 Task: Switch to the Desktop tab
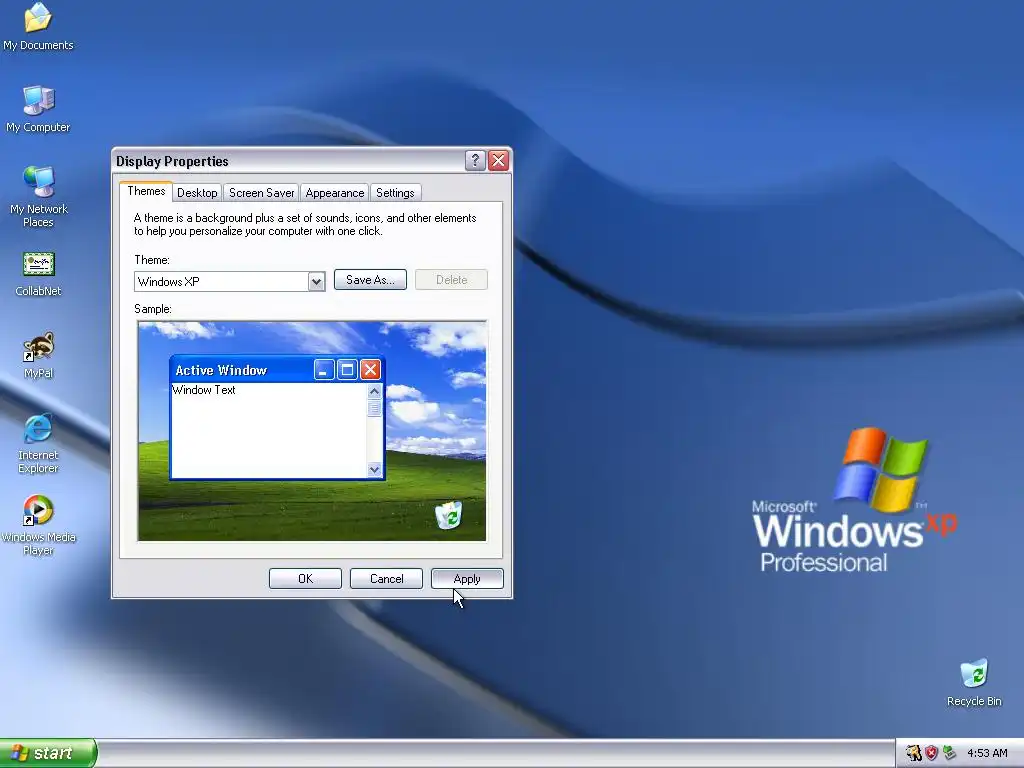pos(197,193)
